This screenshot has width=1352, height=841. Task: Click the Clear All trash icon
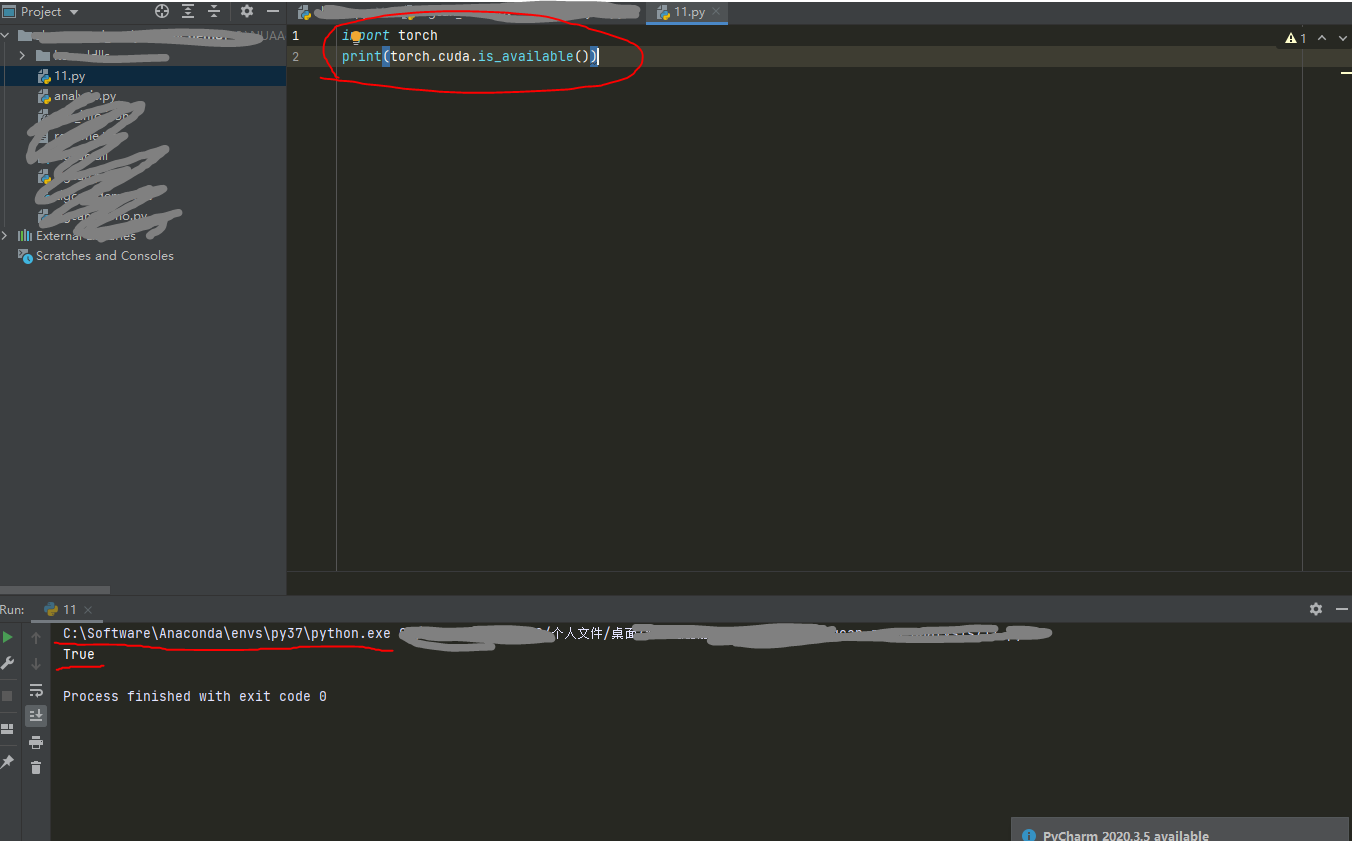36,767
